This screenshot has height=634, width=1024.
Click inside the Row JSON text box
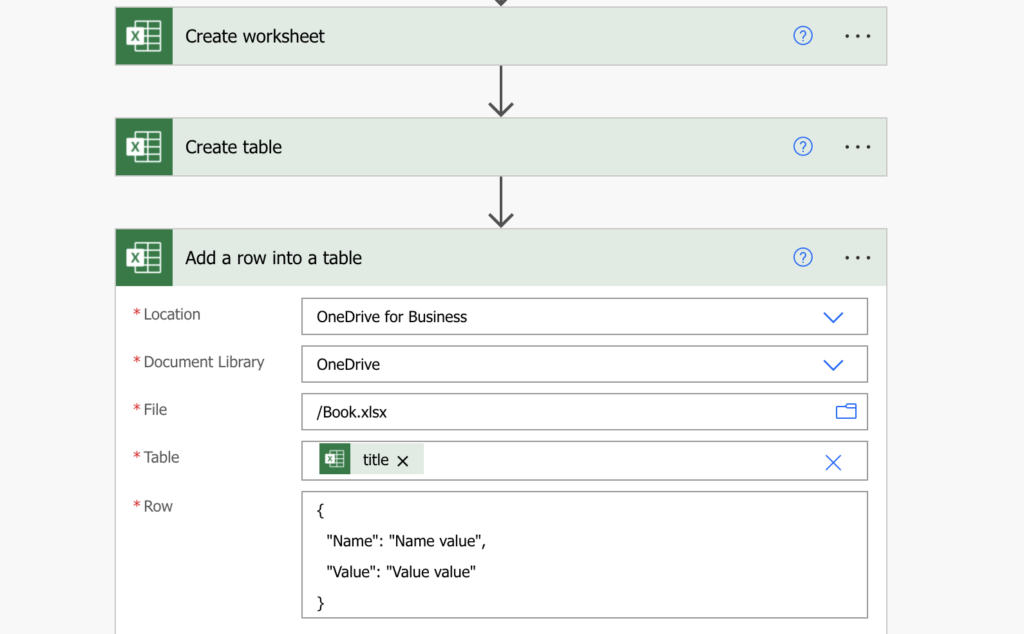(584, 554)
